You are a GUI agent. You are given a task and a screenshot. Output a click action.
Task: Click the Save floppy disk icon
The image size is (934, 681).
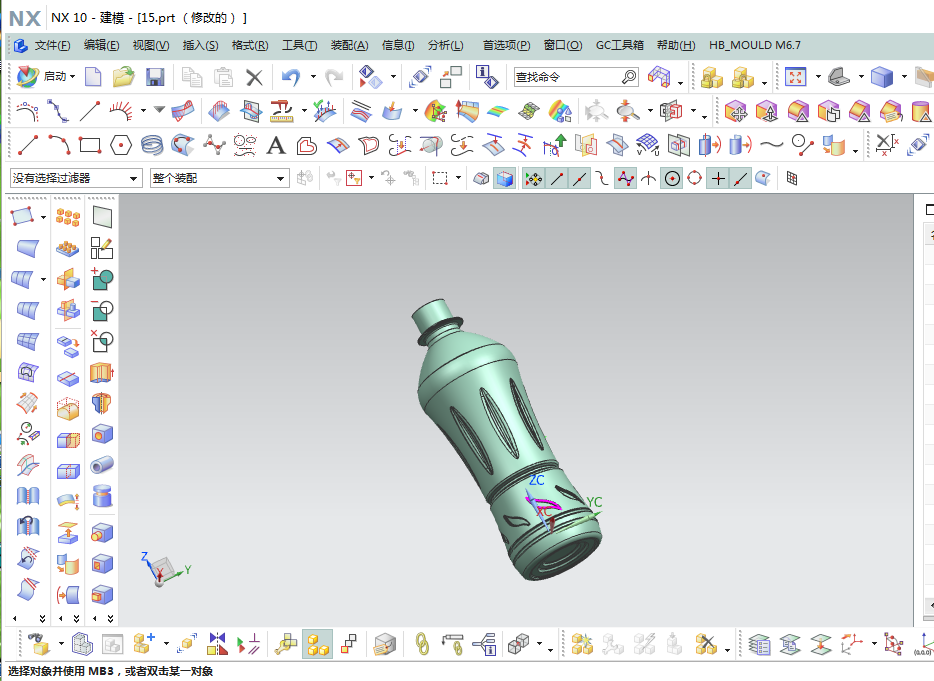[155, 77]
